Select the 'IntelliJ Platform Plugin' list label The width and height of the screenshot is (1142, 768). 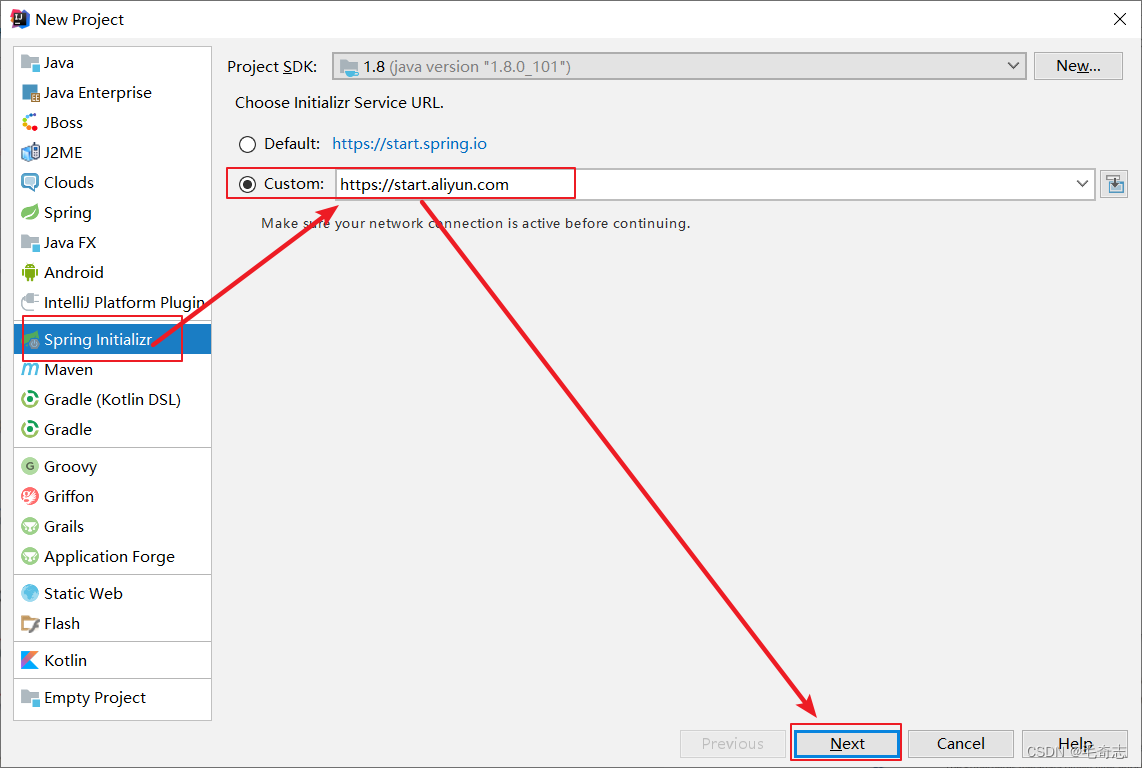coord(125,302)
